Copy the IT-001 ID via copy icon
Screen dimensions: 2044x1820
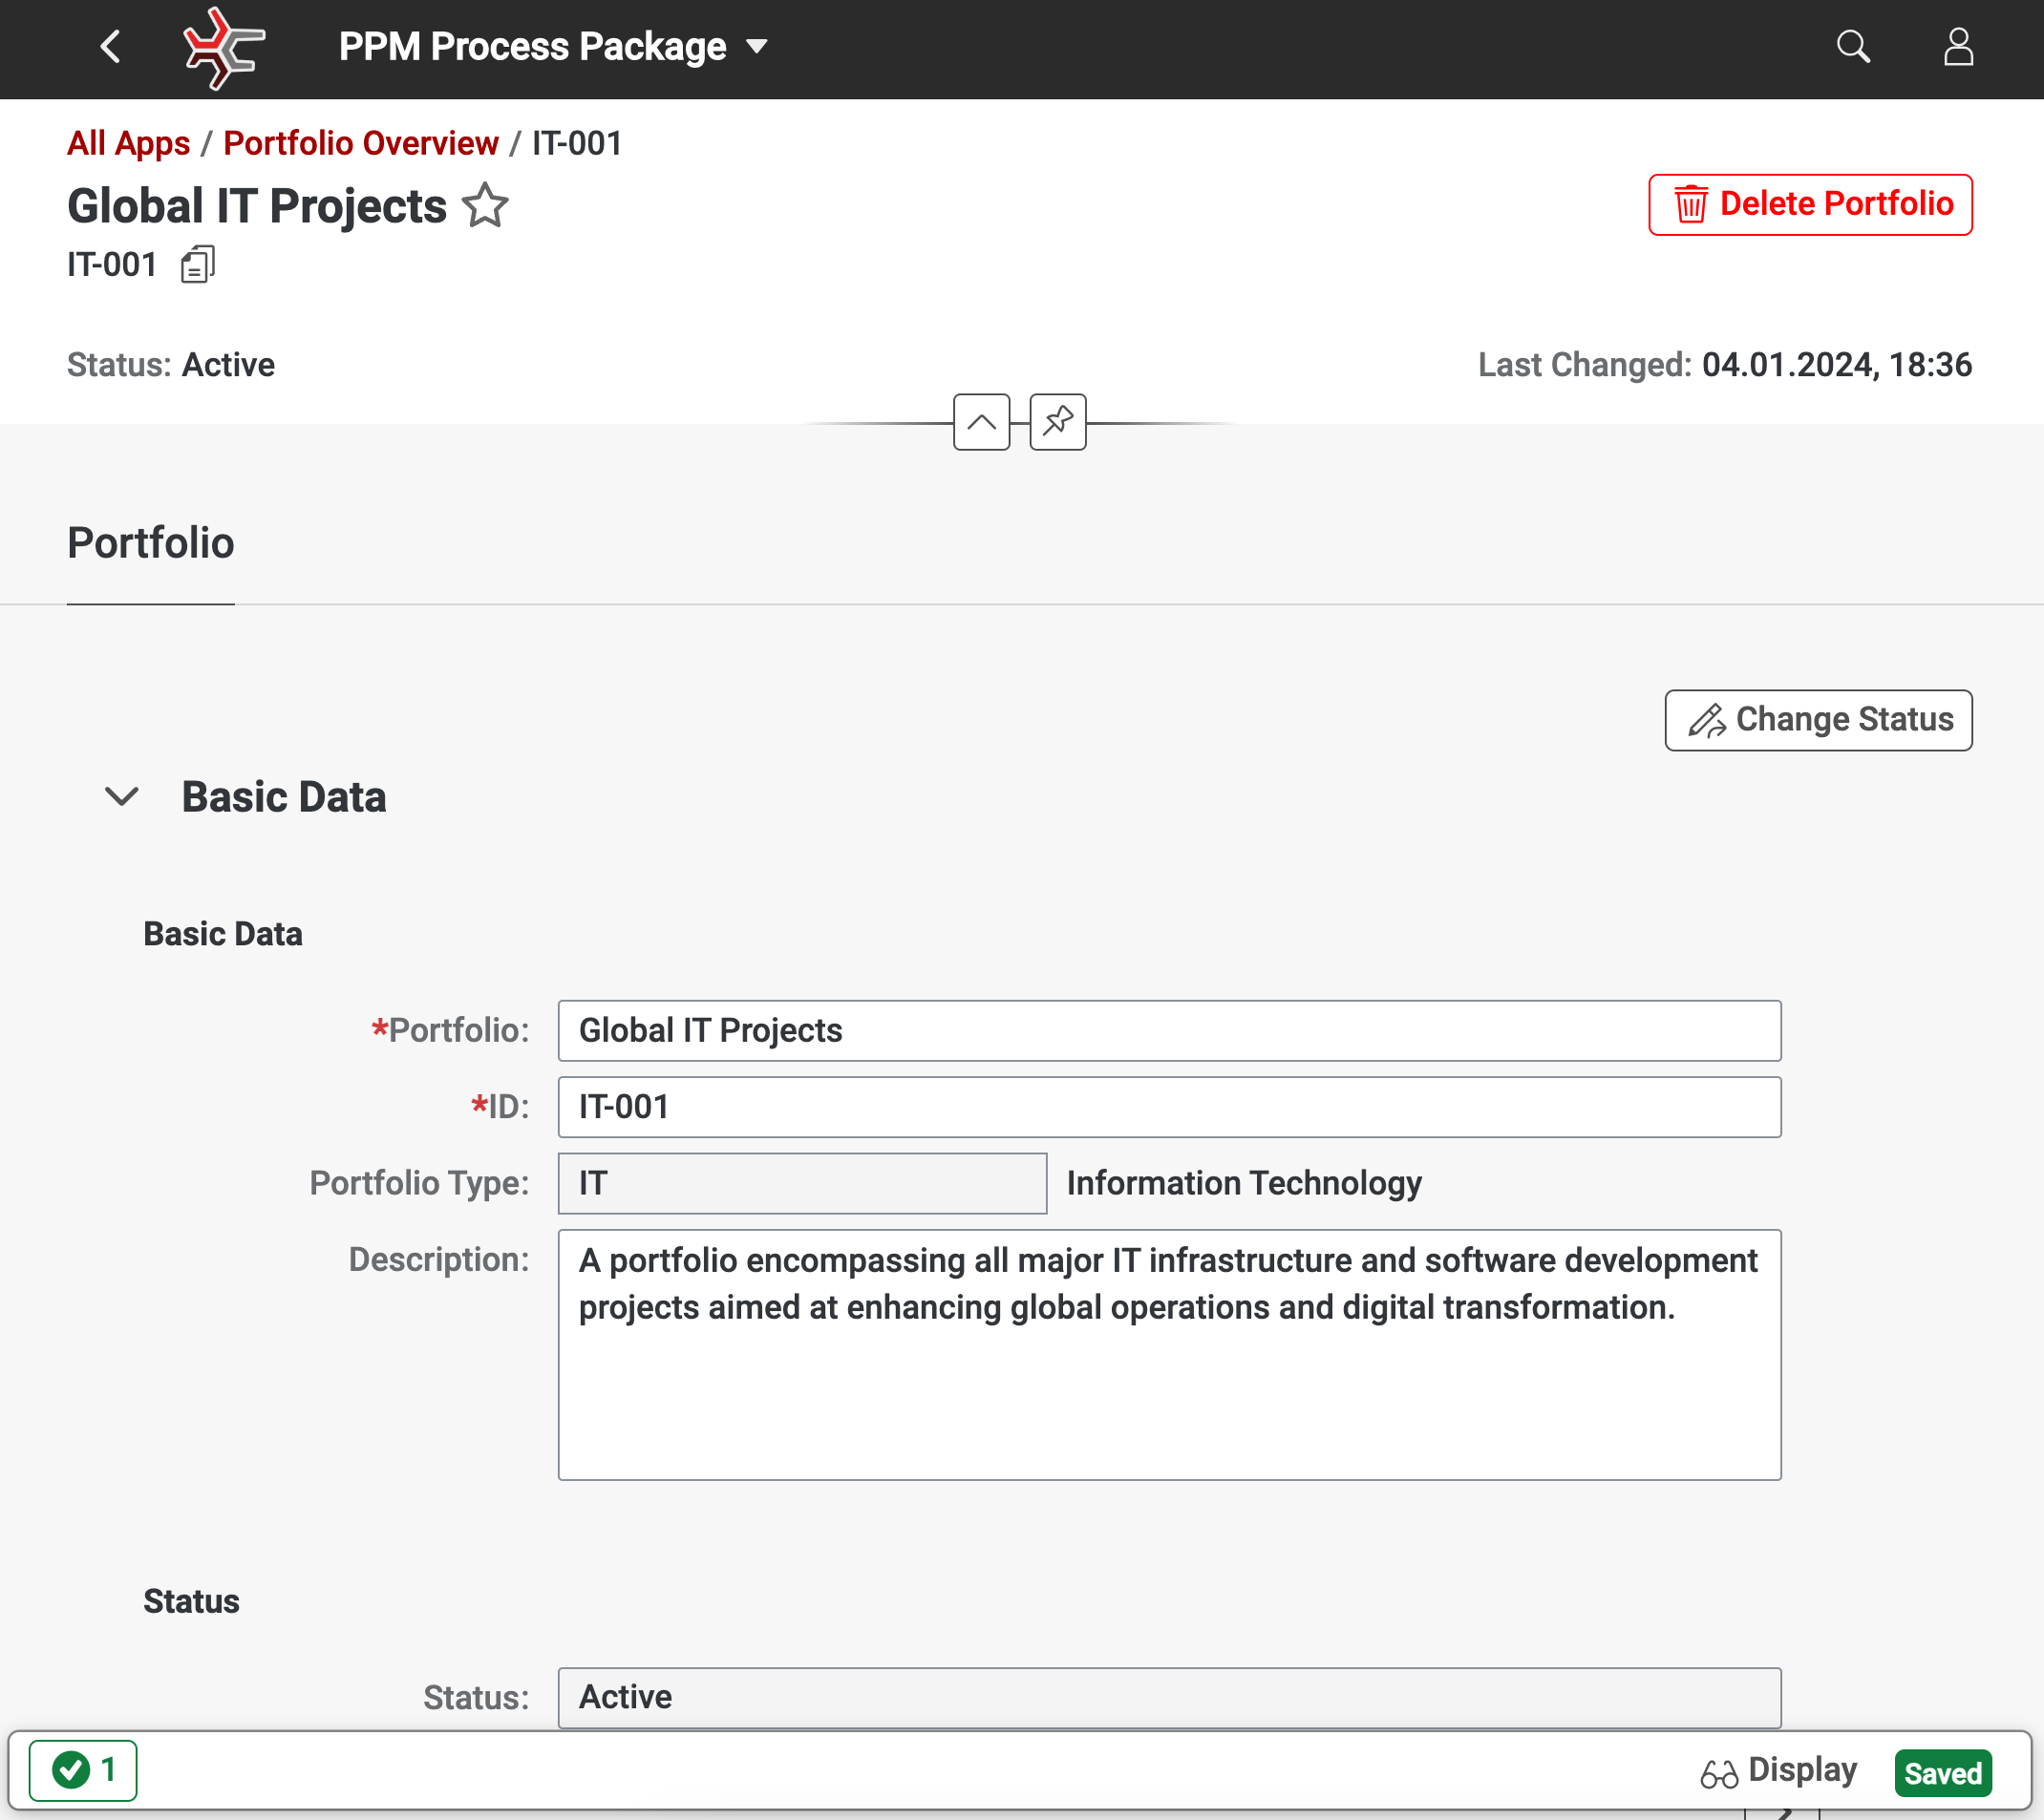197,265
